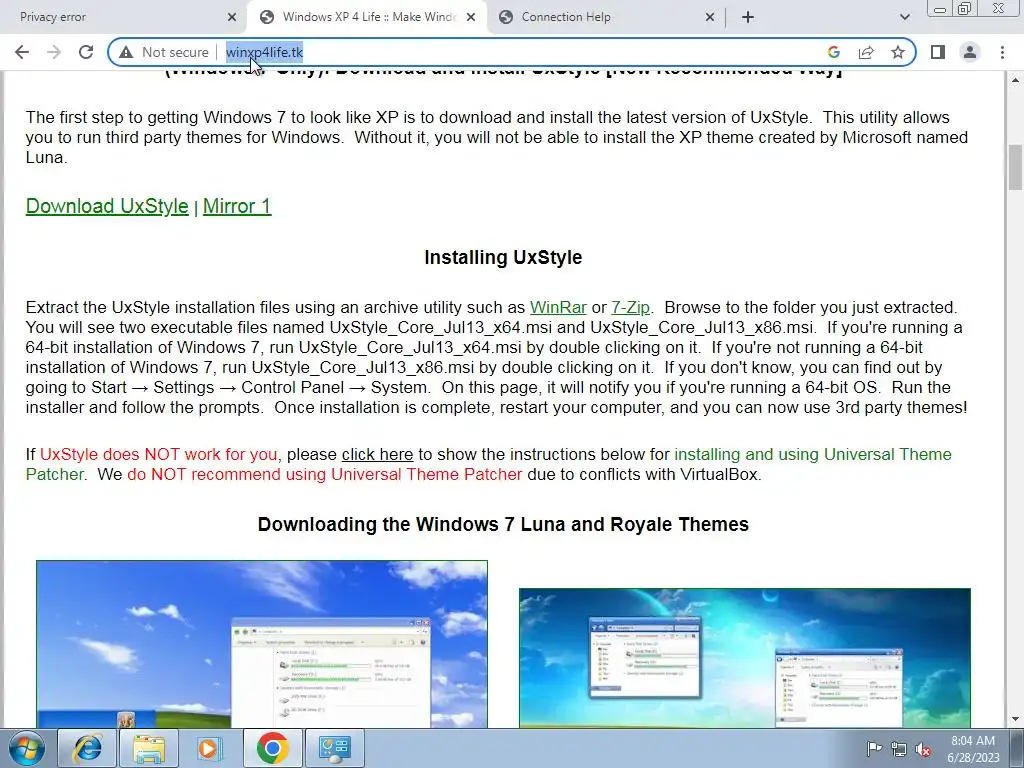
Task: Follow the WinRar link
Action: tap(558, 307)
